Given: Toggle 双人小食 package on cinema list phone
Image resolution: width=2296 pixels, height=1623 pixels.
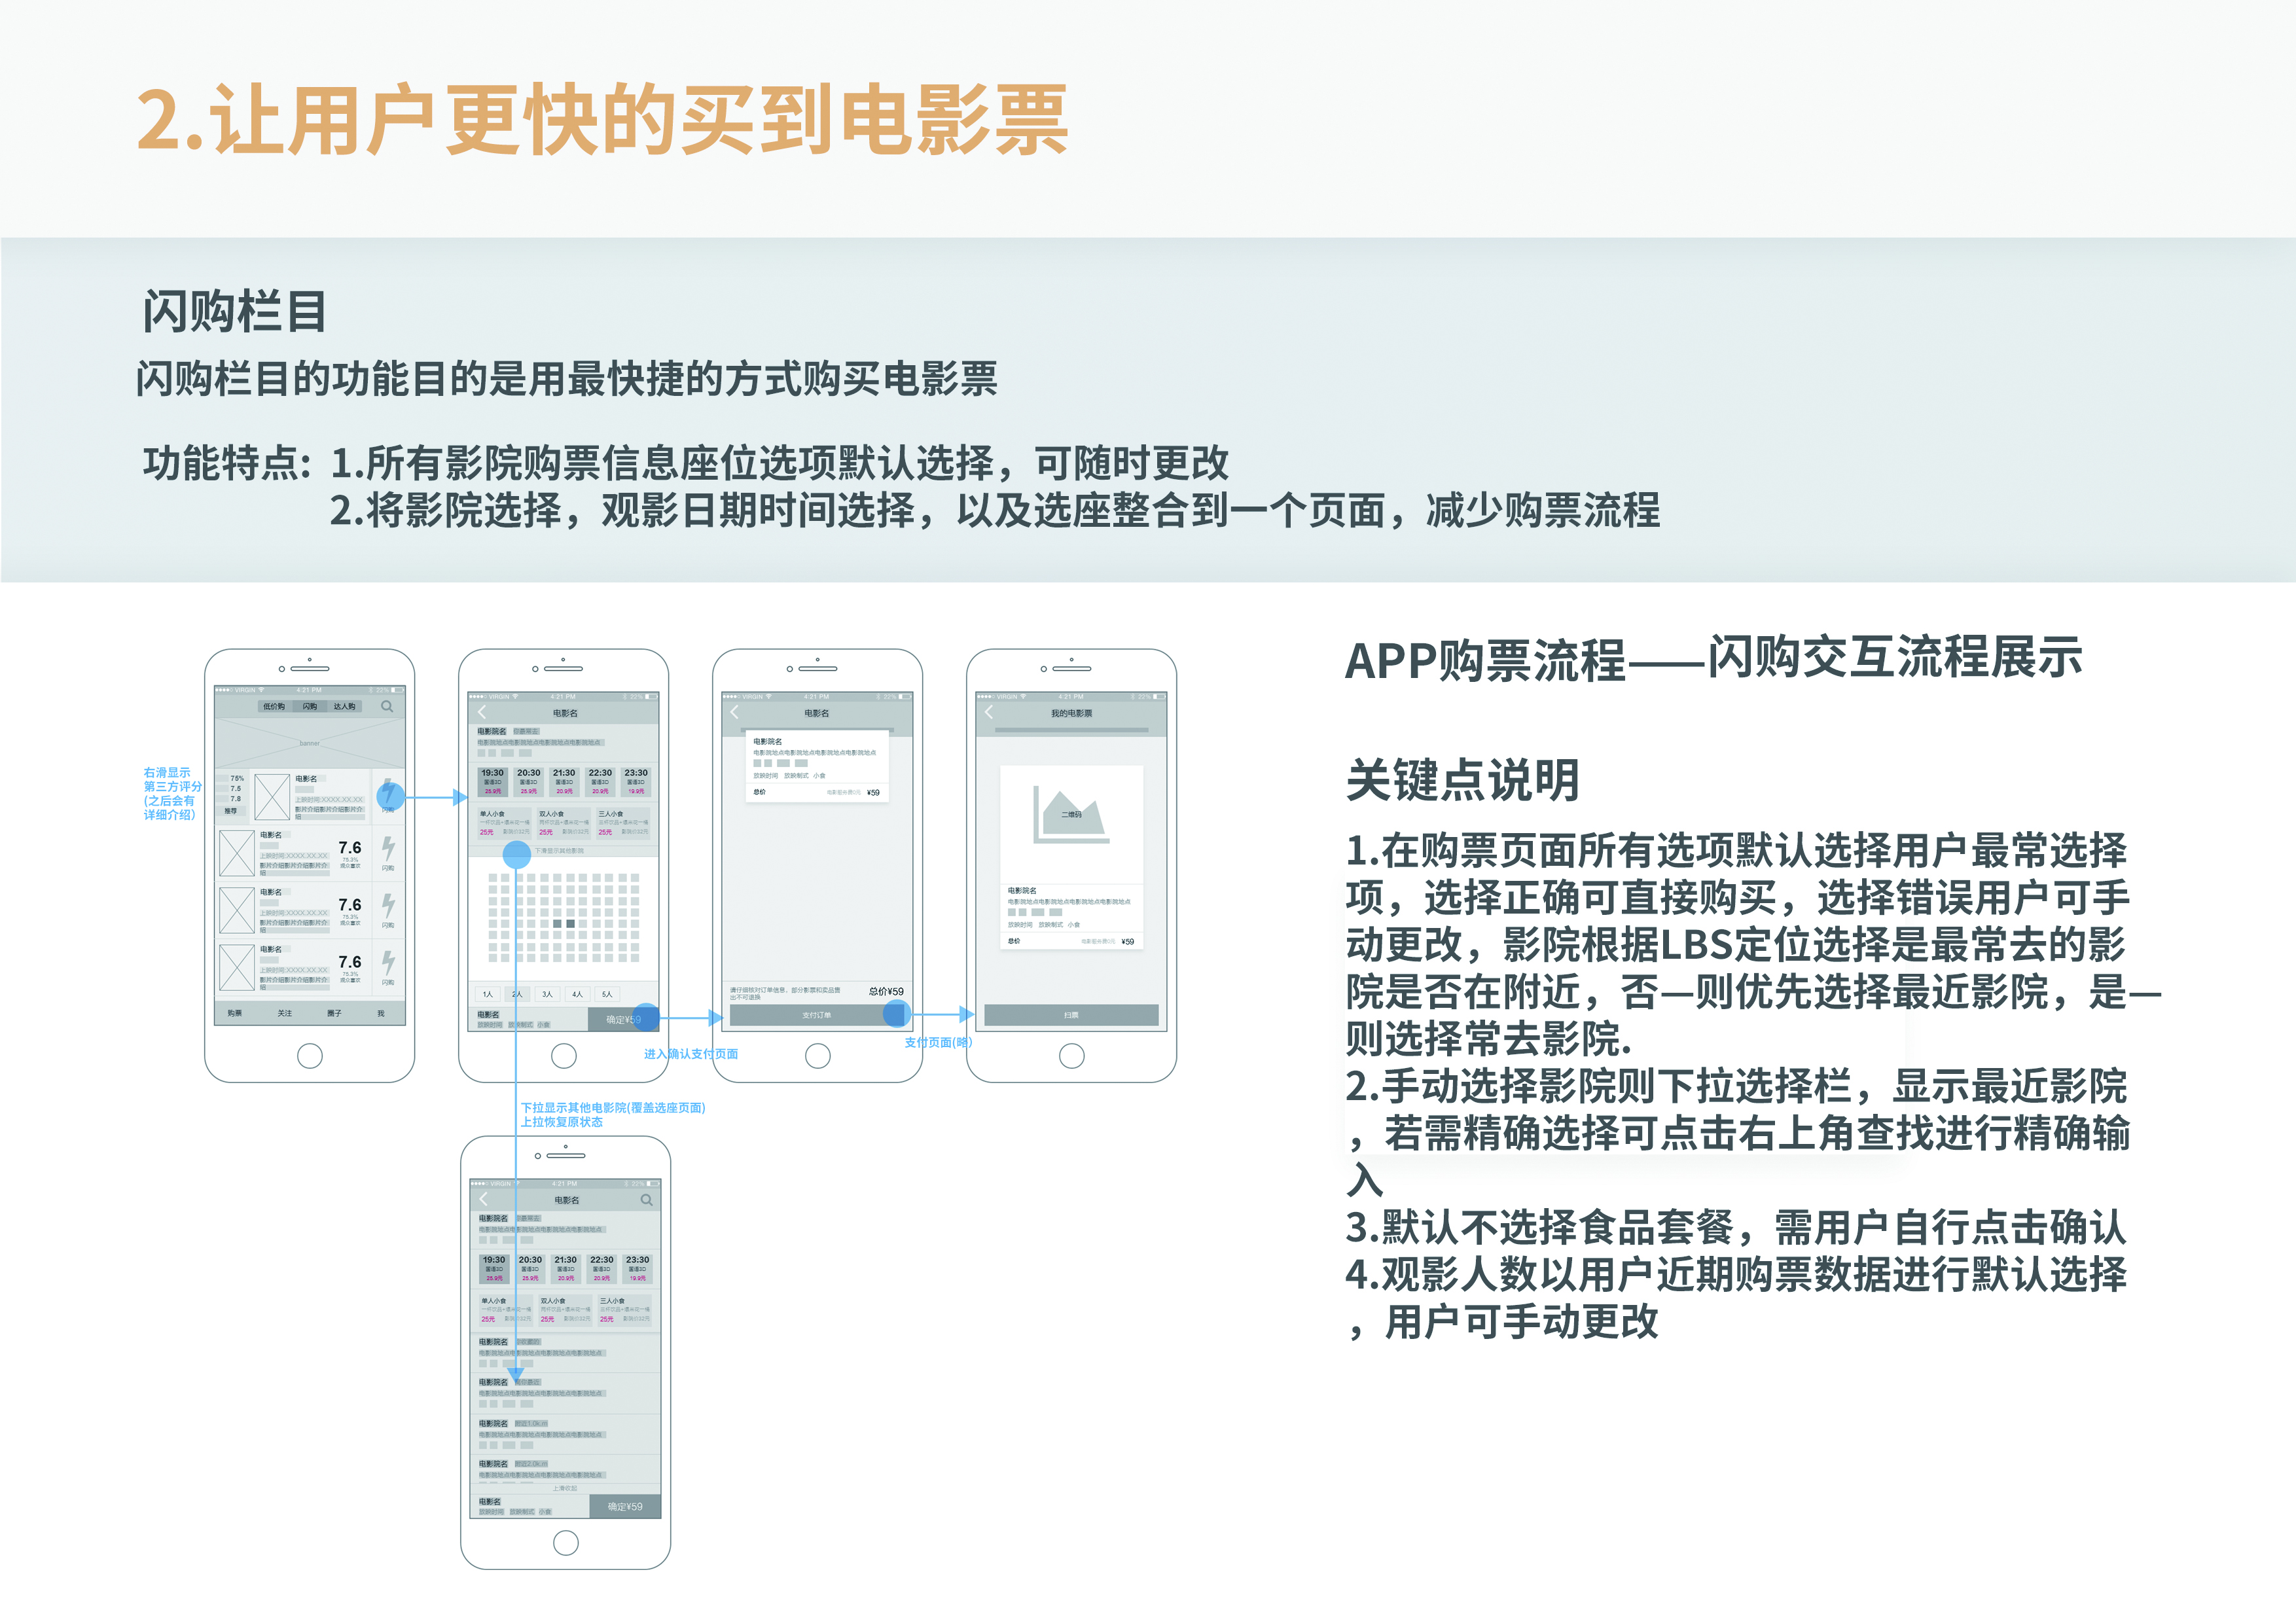Looking at the screenshot, I should tap(566, 1310).
